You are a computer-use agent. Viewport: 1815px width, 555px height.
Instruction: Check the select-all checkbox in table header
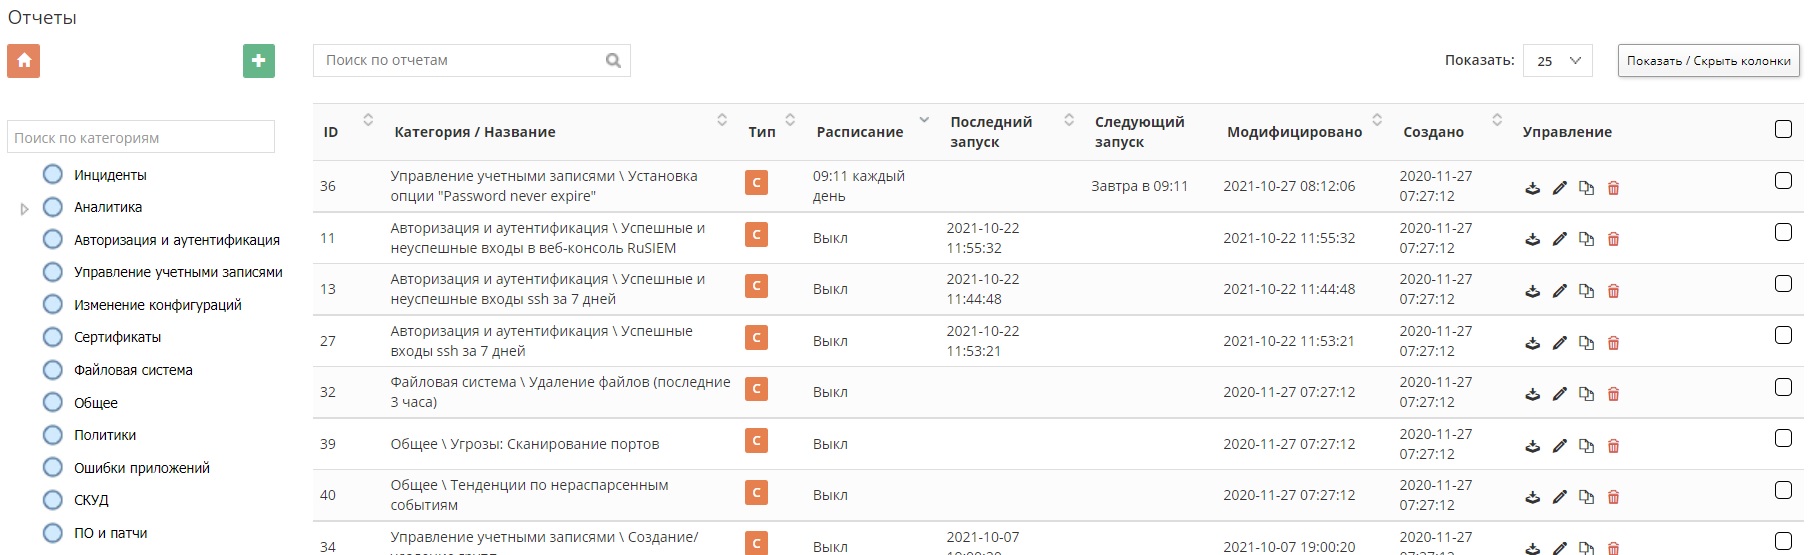(x=1783, y=129)
